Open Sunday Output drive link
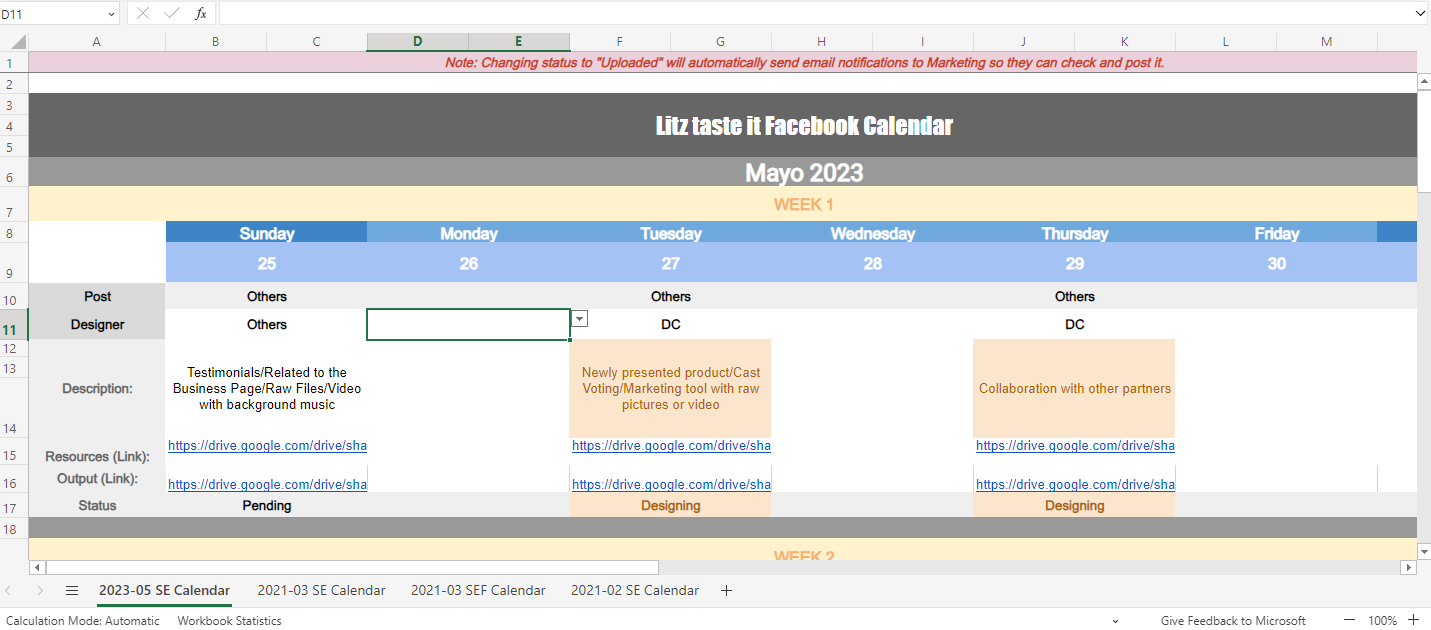 tap(267, 484)
